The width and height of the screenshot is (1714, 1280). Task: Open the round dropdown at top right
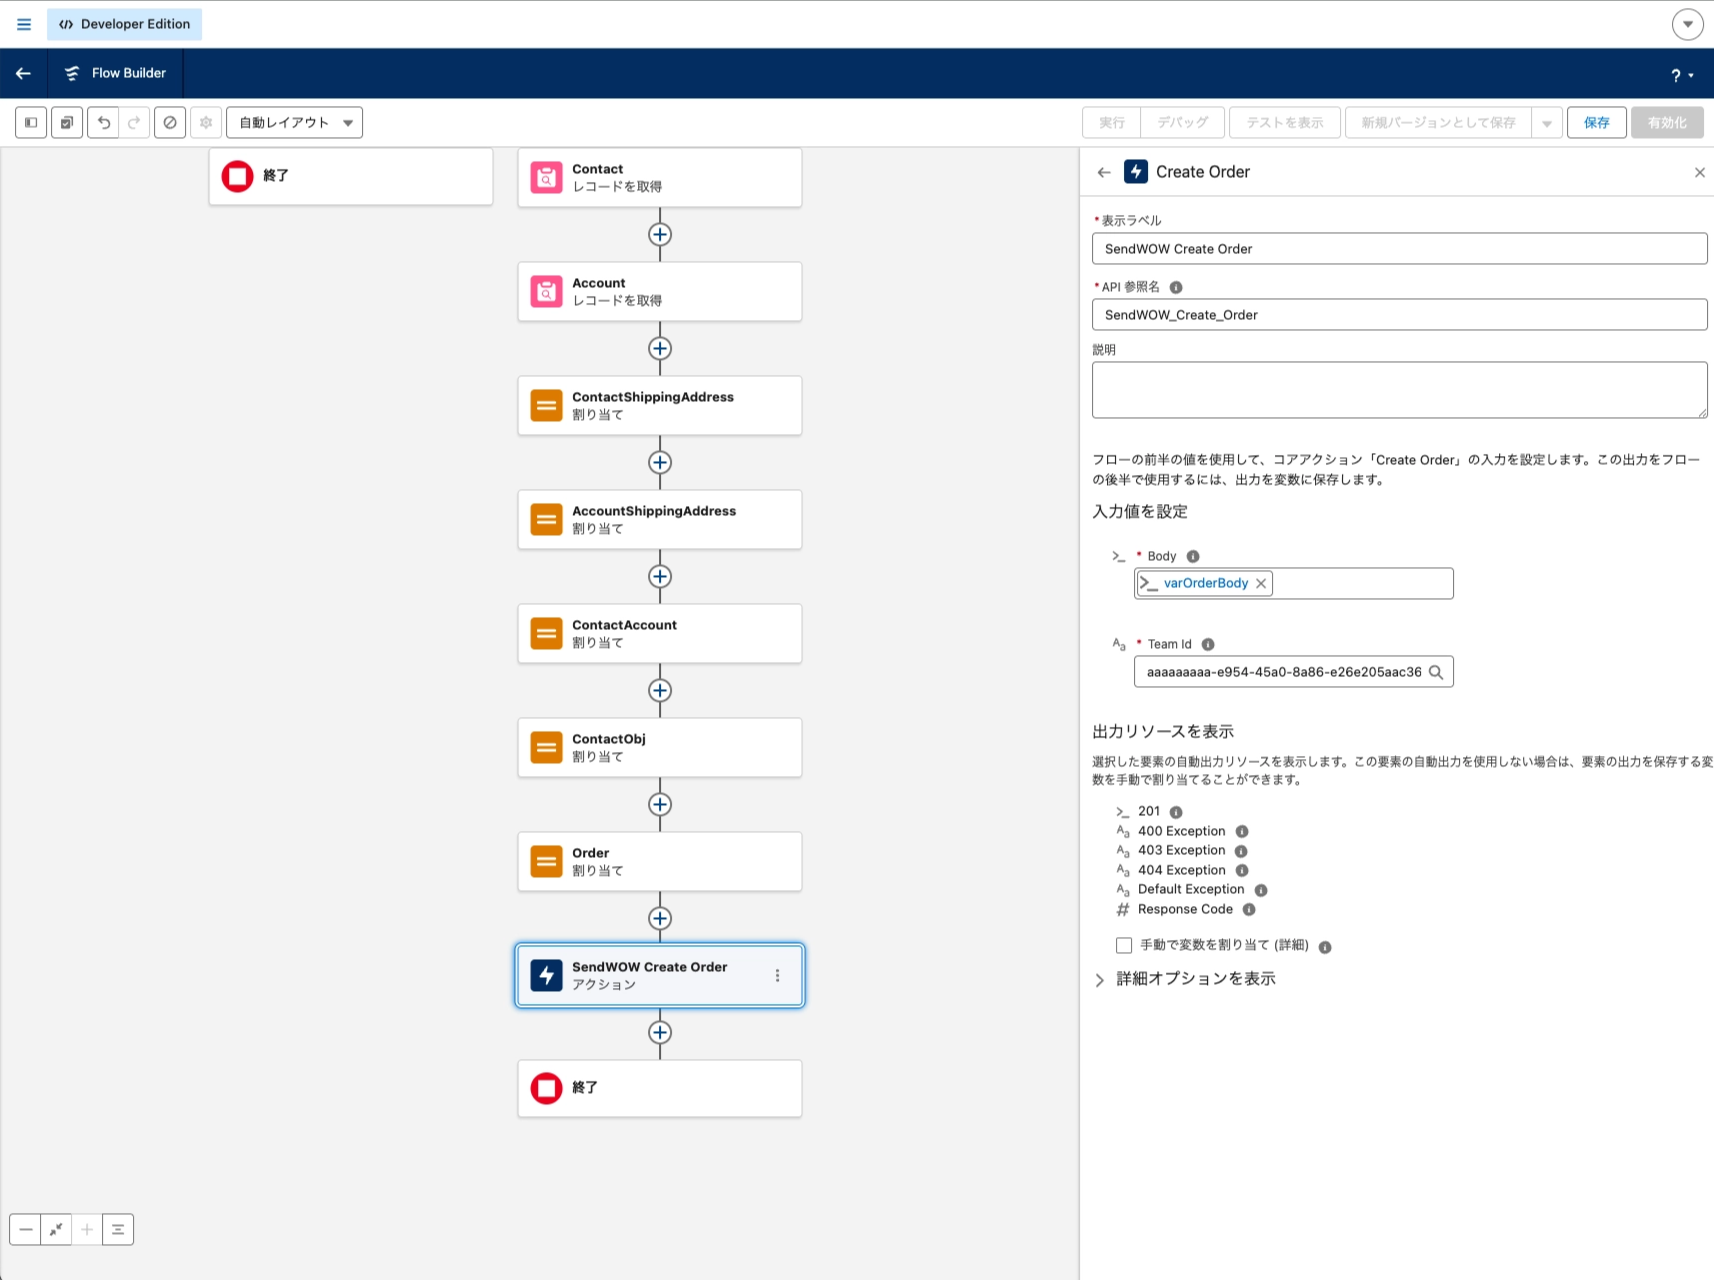1688,24
